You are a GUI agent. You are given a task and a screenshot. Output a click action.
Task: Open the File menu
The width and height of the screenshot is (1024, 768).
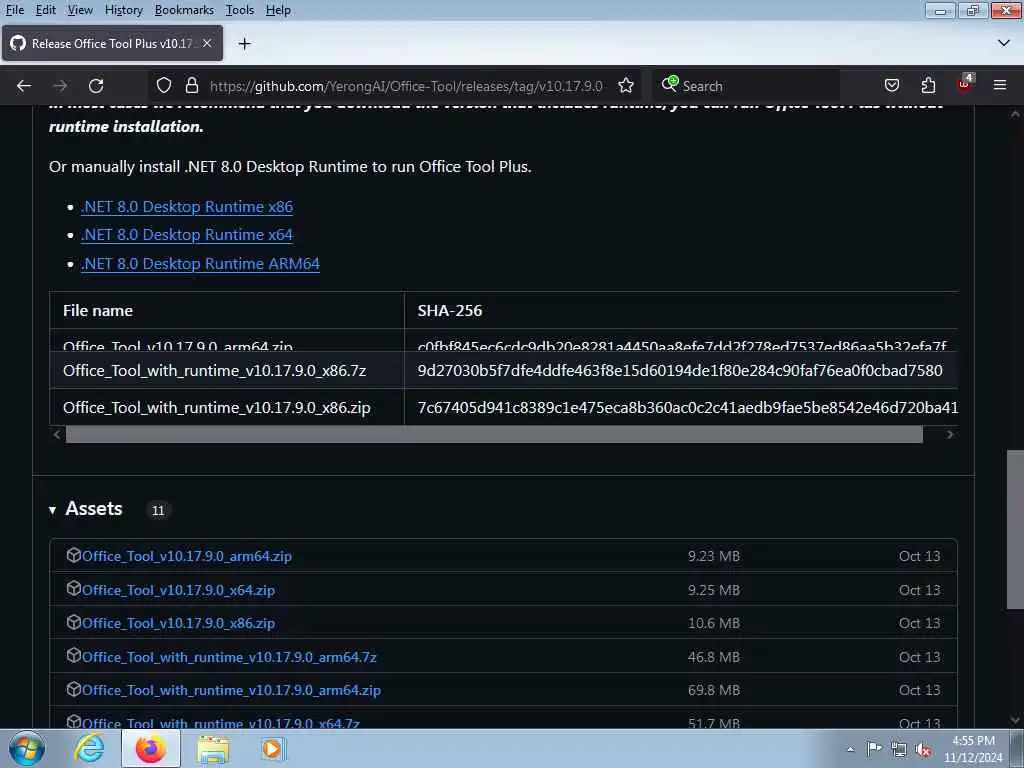(x=14, y=10)
